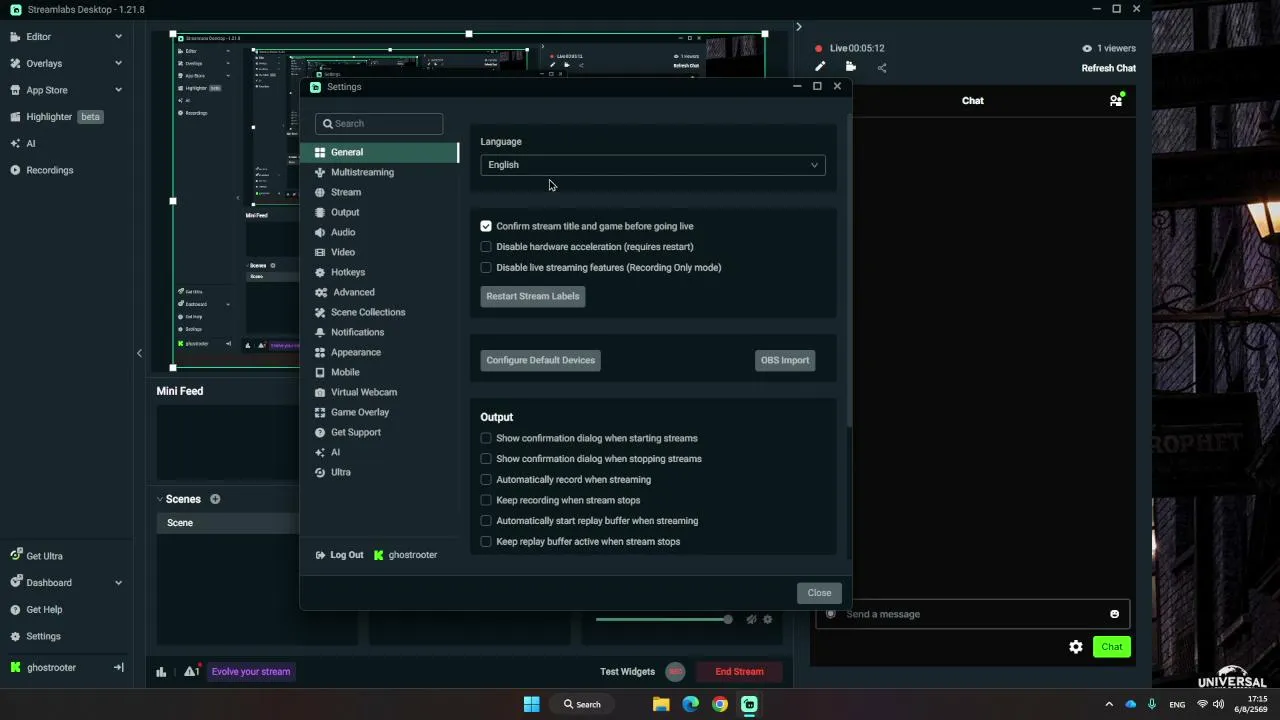Screen dimensions: 1280x720
Task: Launch Microsoft Edge from taskbar
Action: (690, 704)
